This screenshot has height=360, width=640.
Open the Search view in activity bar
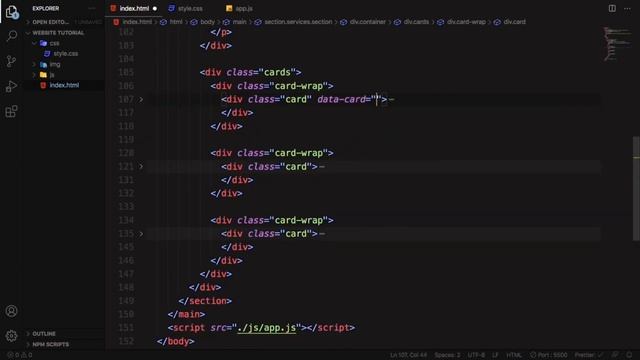coord(11,36)
